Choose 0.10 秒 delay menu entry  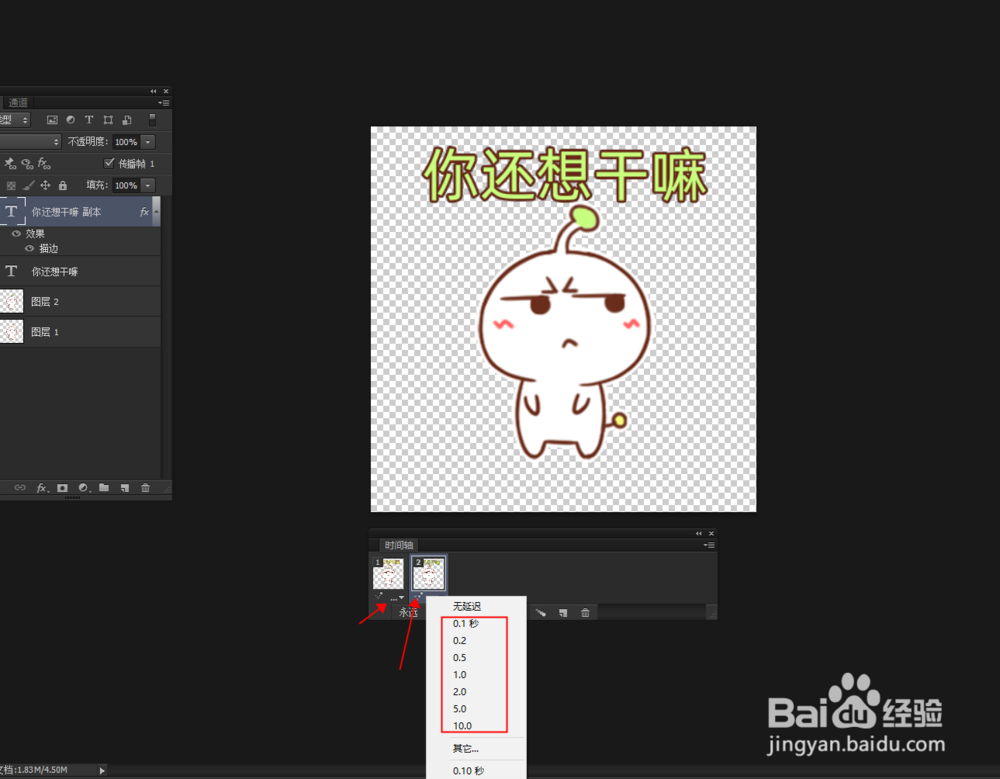pos(476,771)
